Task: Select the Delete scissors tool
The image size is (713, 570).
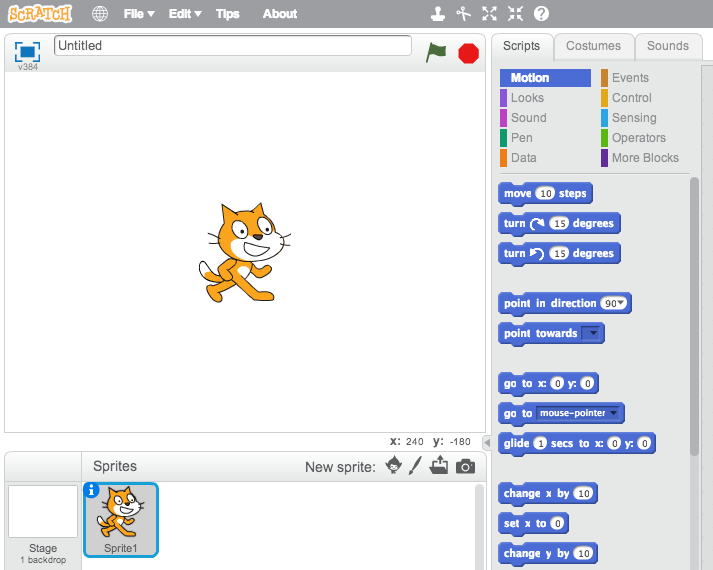Action: click(x=463, y=14)
